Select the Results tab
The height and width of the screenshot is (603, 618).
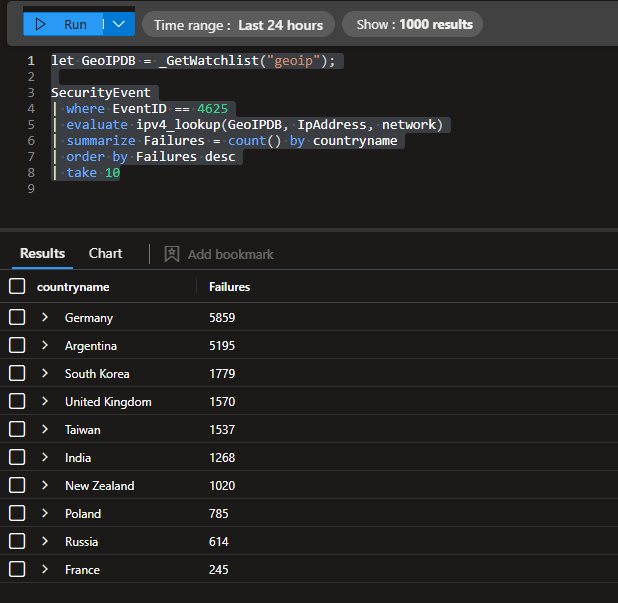42,254
